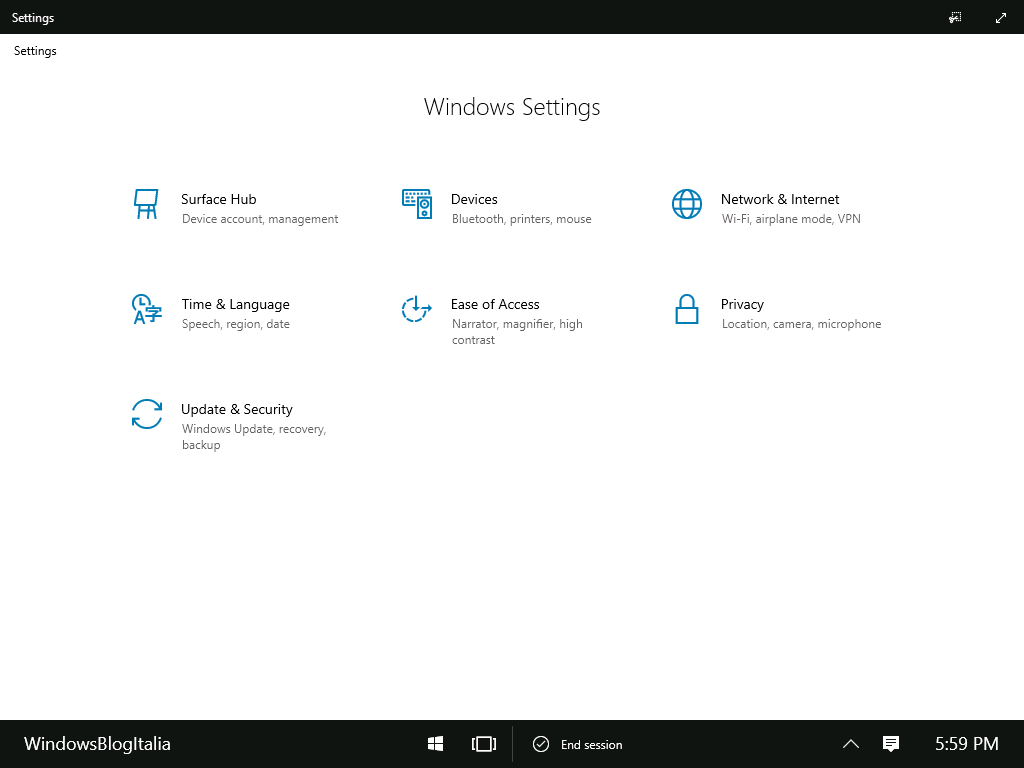Click the 5:59 PM clock
Viewport: 1024px width, 768px height.
point(967,744)
